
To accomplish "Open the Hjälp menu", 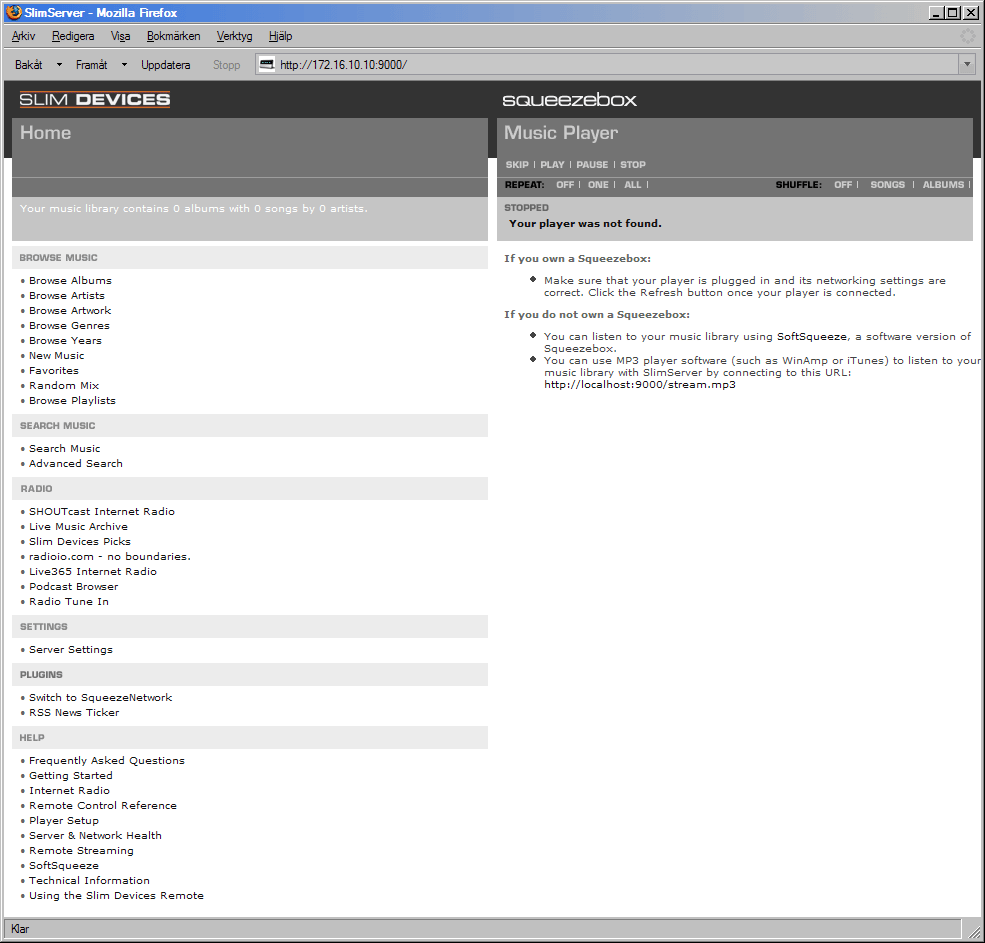I will pos(280,36).
